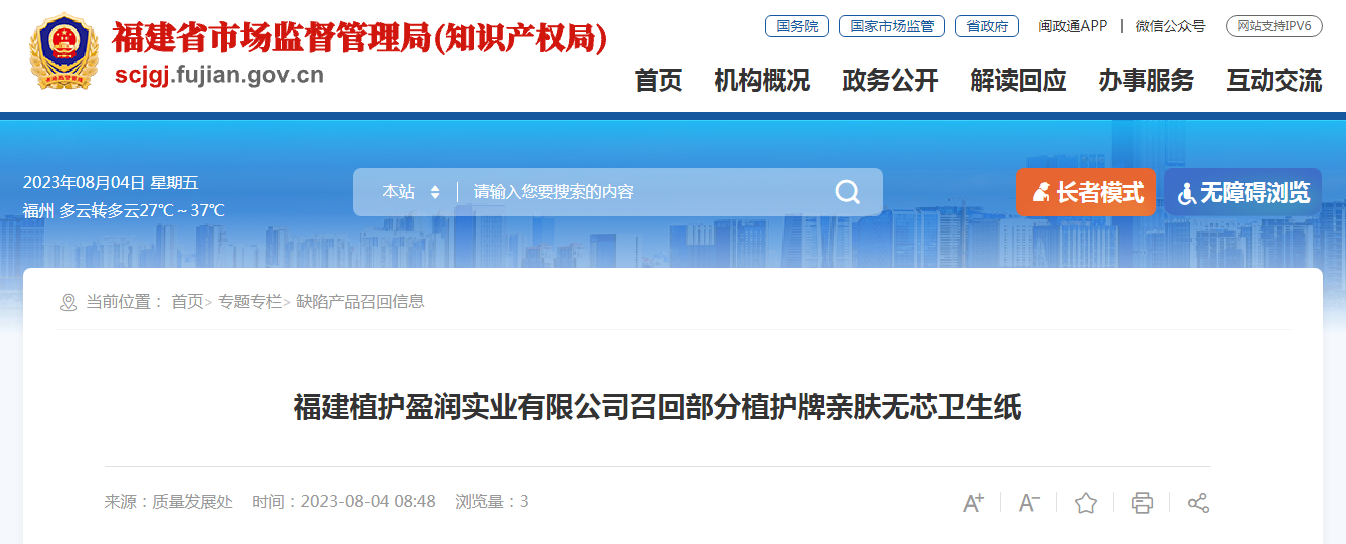Screen dimensions: 1346x544
Task: Click the search input field
Action: tap(647, 192)
